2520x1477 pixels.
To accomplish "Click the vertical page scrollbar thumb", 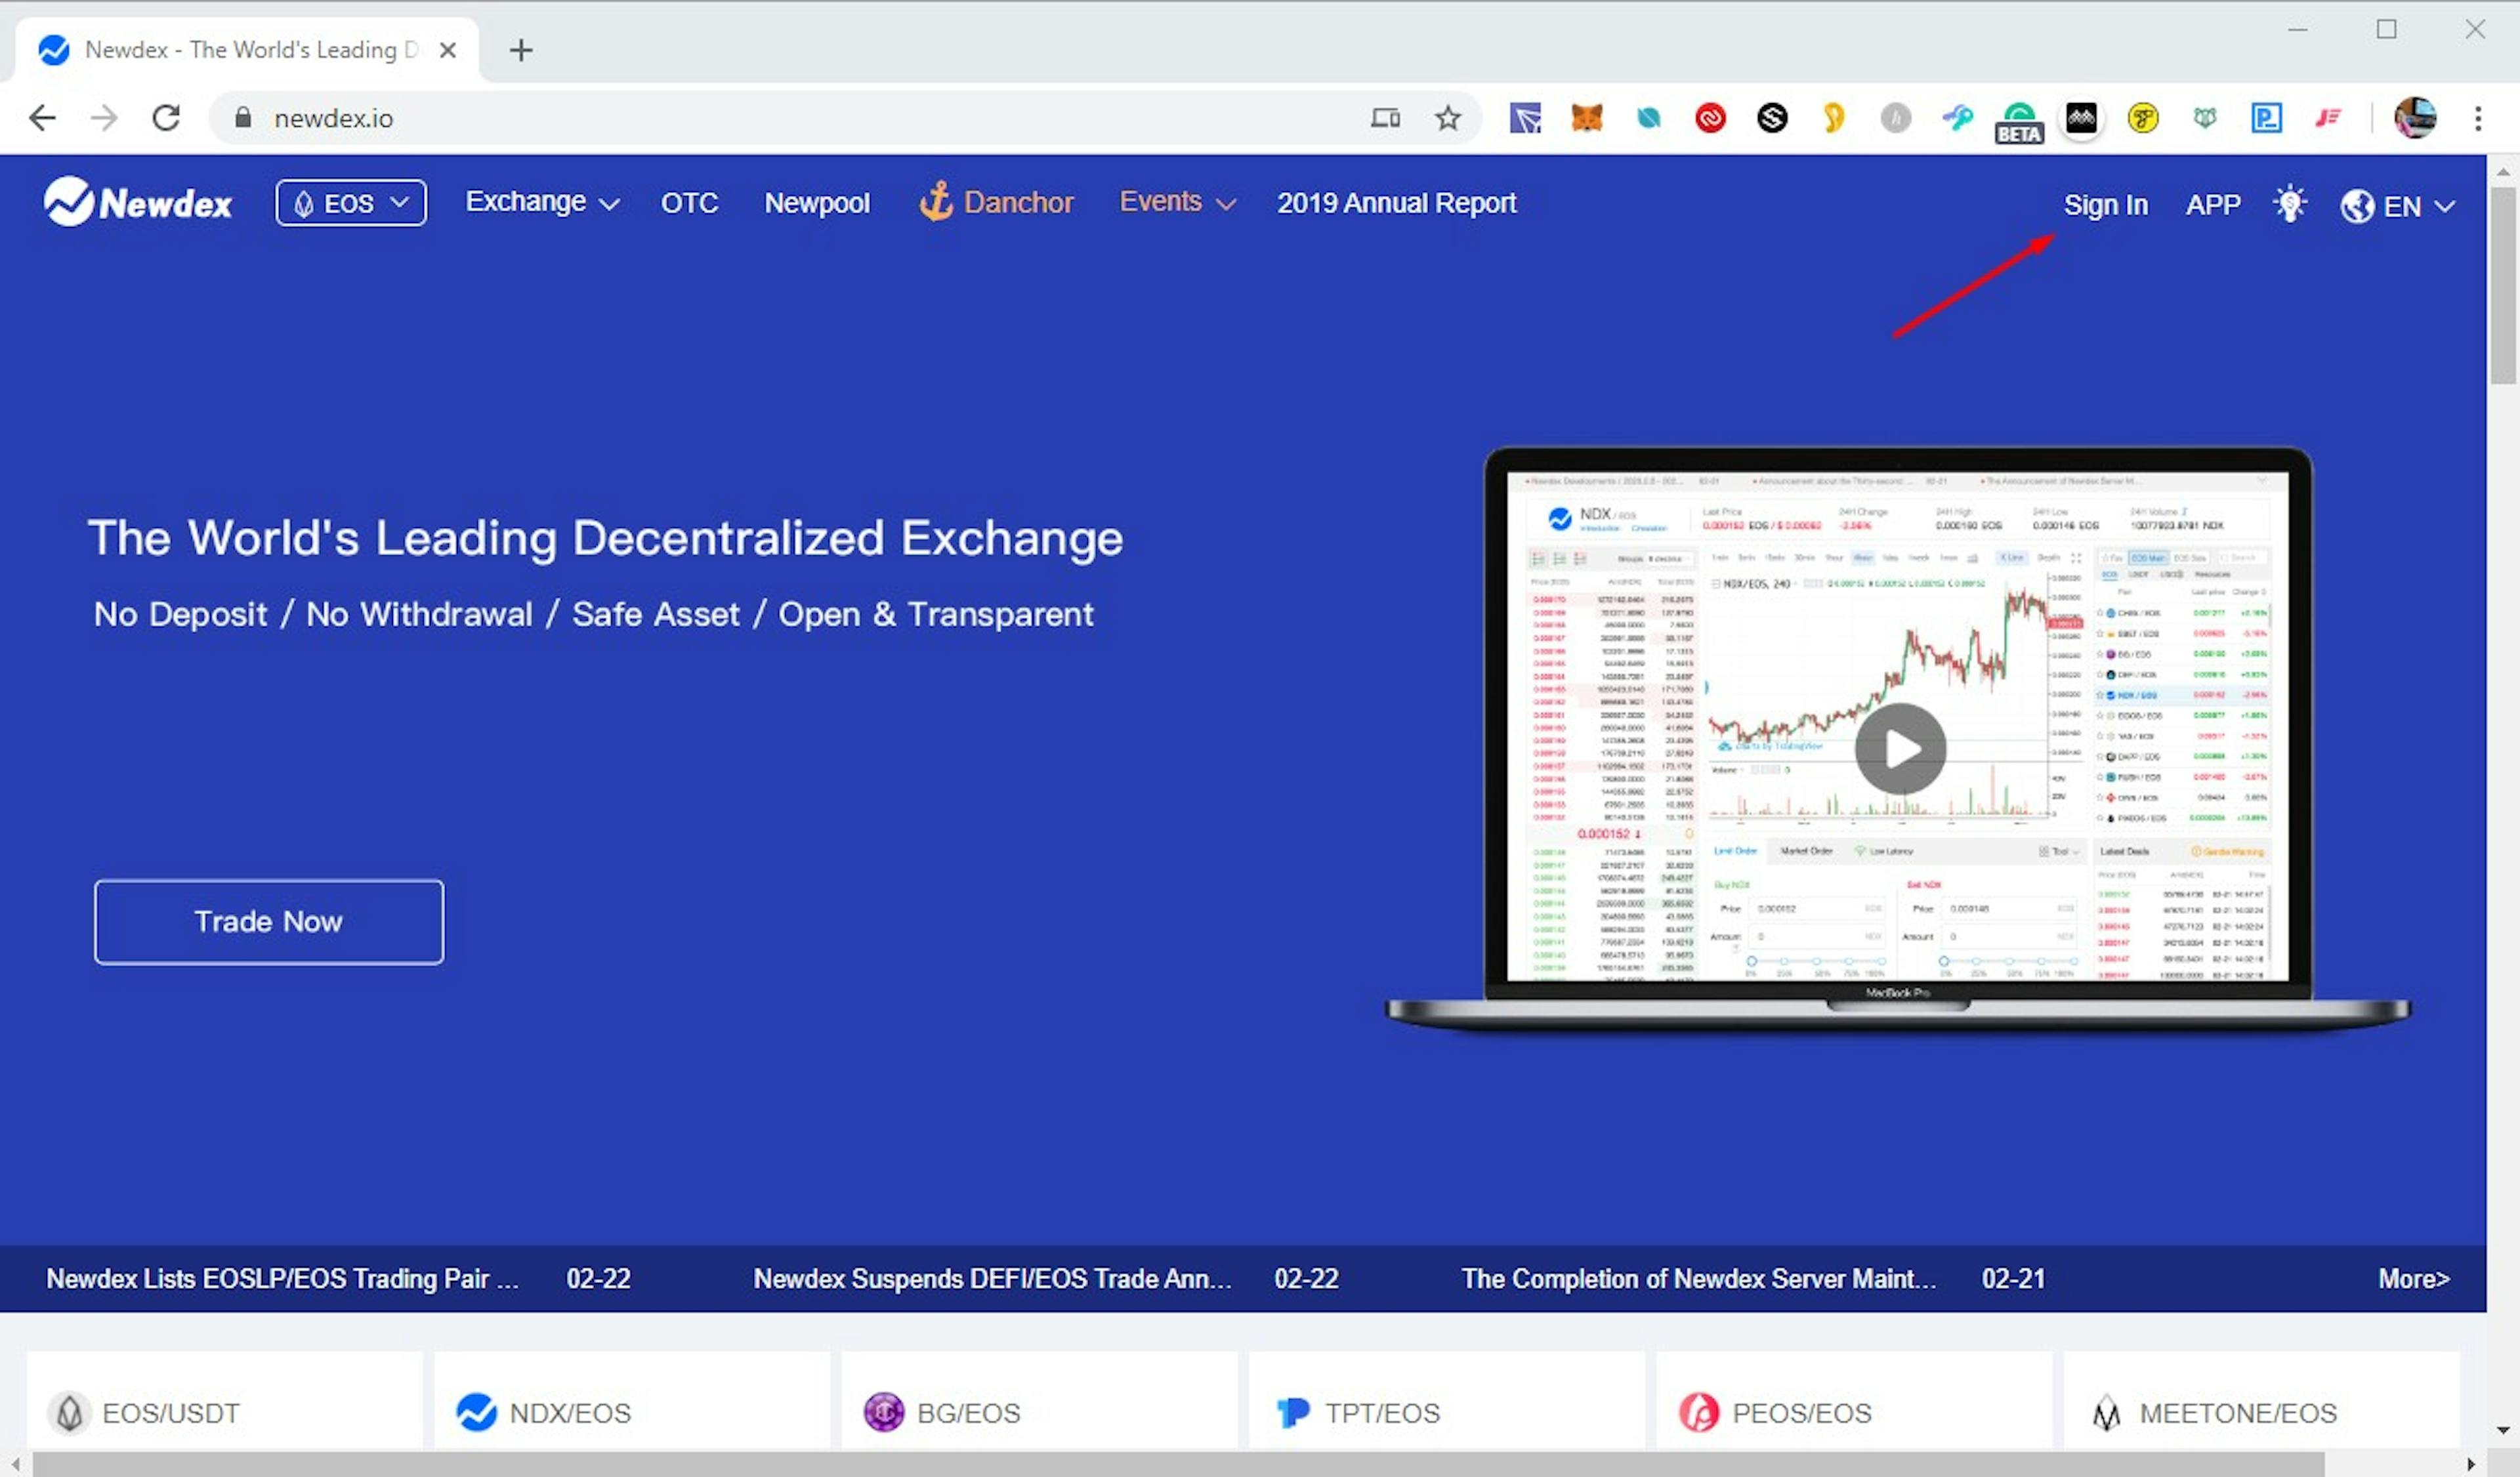I will pos(2502,285).
